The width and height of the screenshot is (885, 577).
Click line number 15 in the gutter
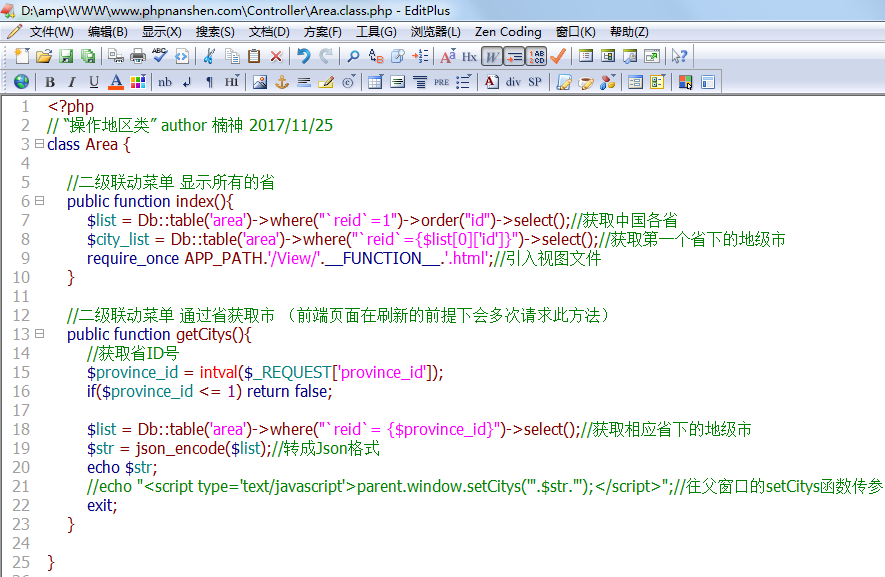(21, 373)
